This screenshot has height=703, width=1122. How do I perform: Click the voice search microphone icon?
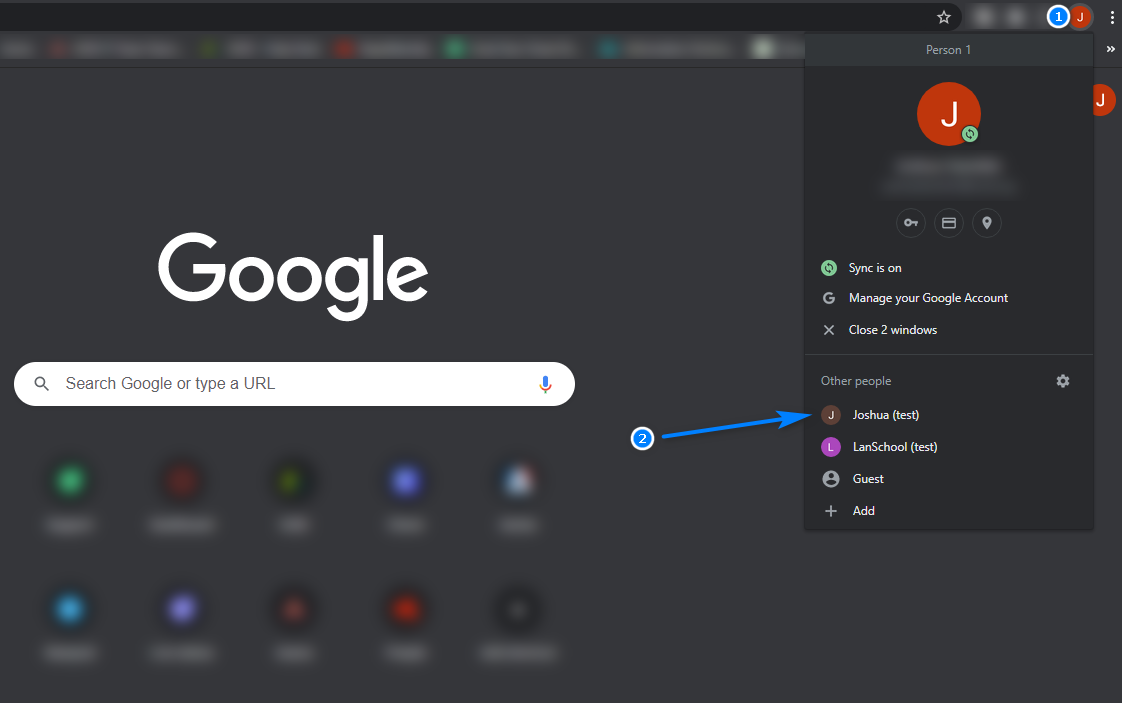(544, 383)
